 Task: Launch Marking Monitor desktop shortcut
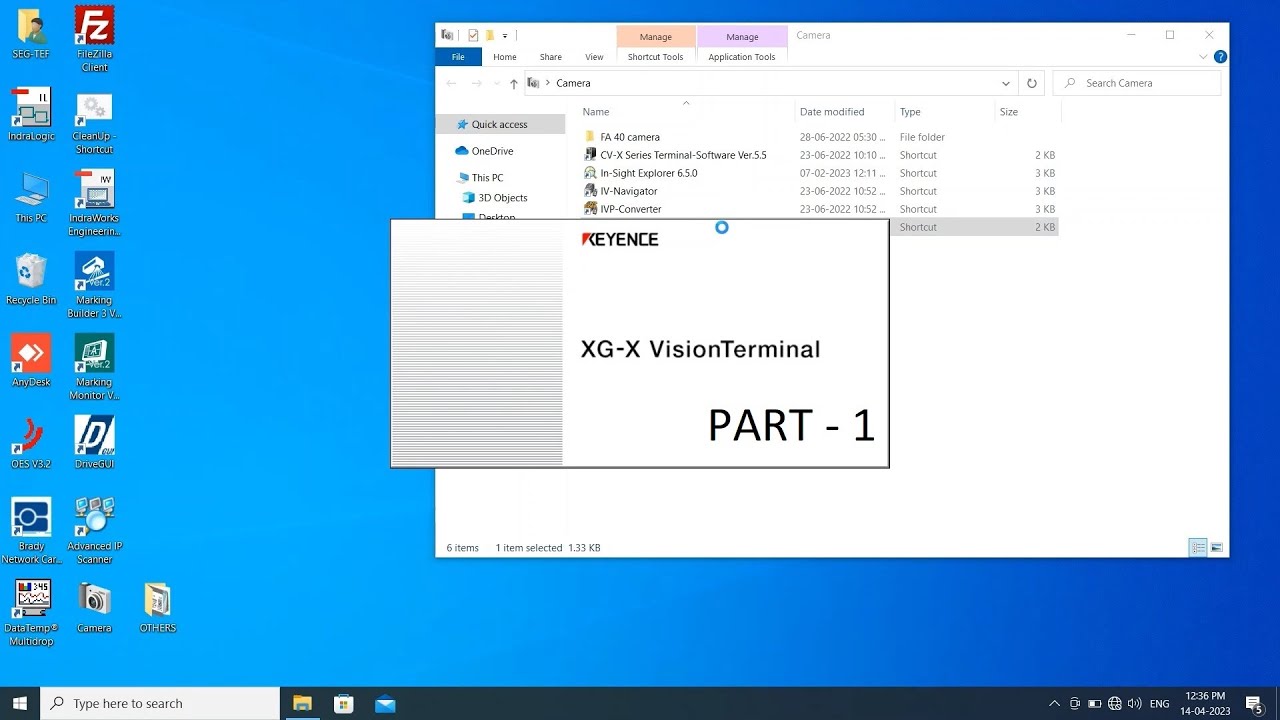(94, 367)
